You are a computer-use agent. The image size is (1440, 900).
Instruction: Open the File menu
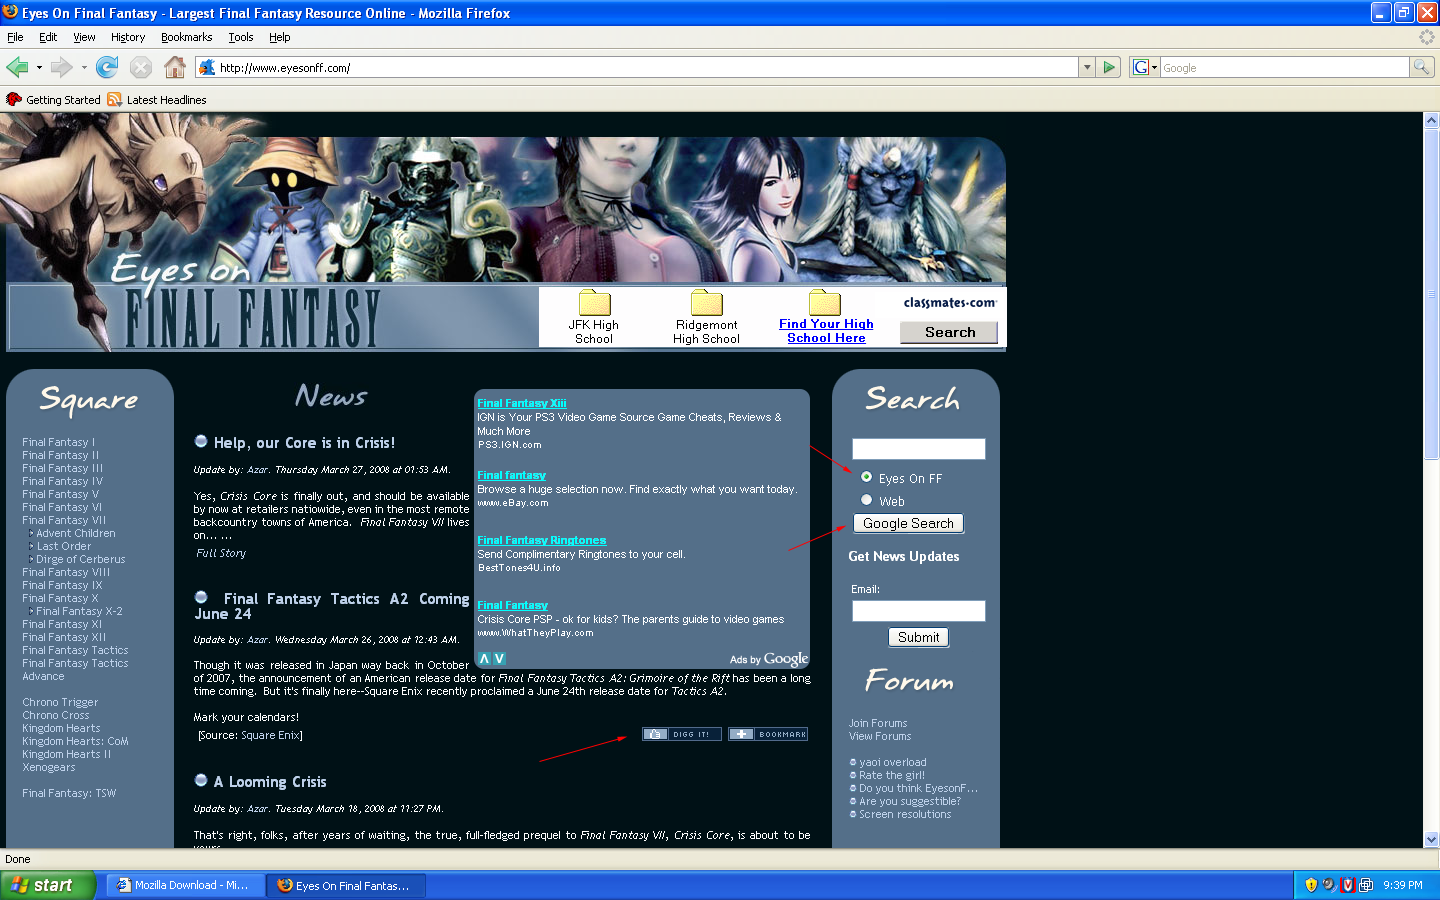(x=15, y=37)
